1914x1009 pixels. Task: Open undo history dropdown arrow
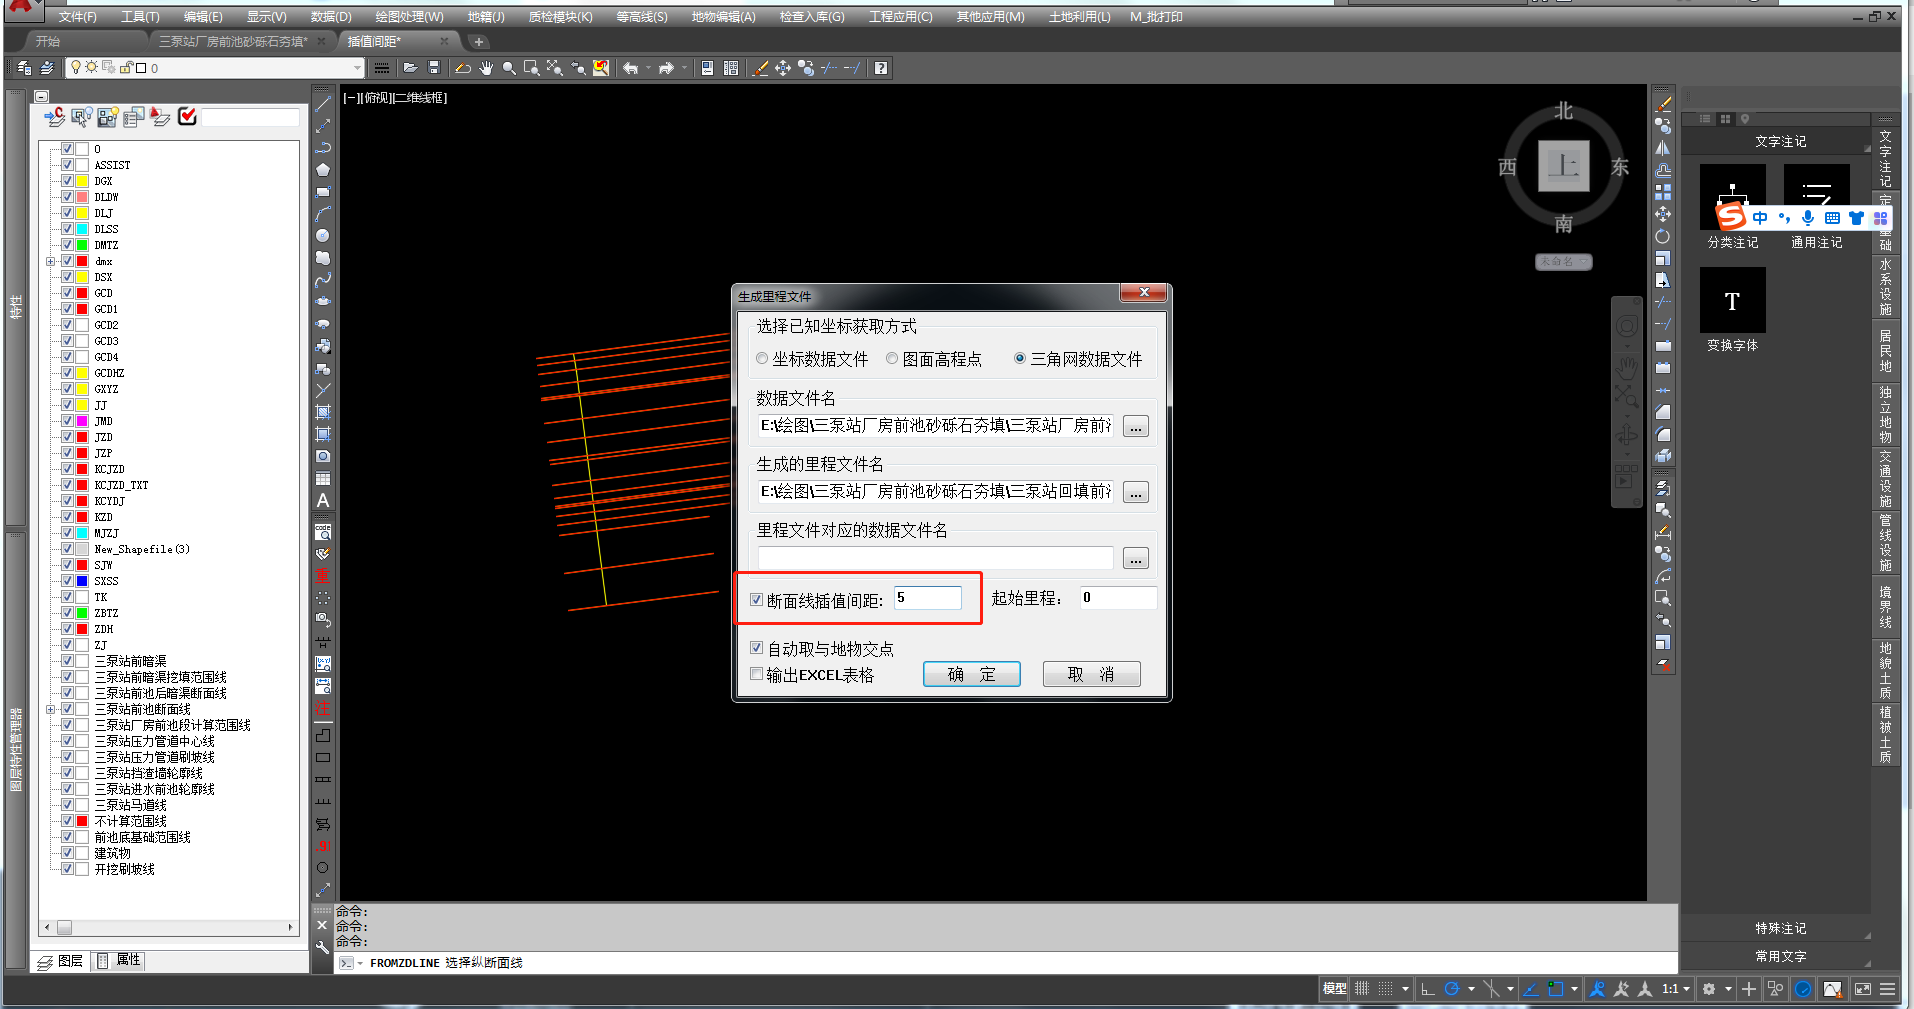tap(648, 68)
